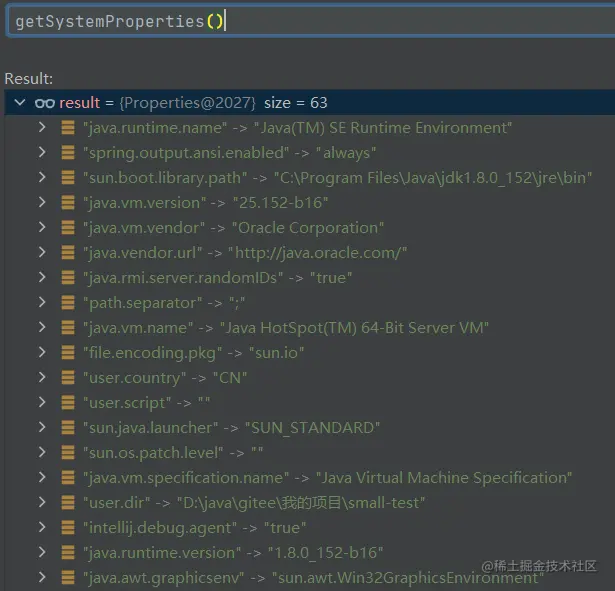Screen dimensions: 615x591
Task: Expand the user.dir entry
Action: pos(42,502)
